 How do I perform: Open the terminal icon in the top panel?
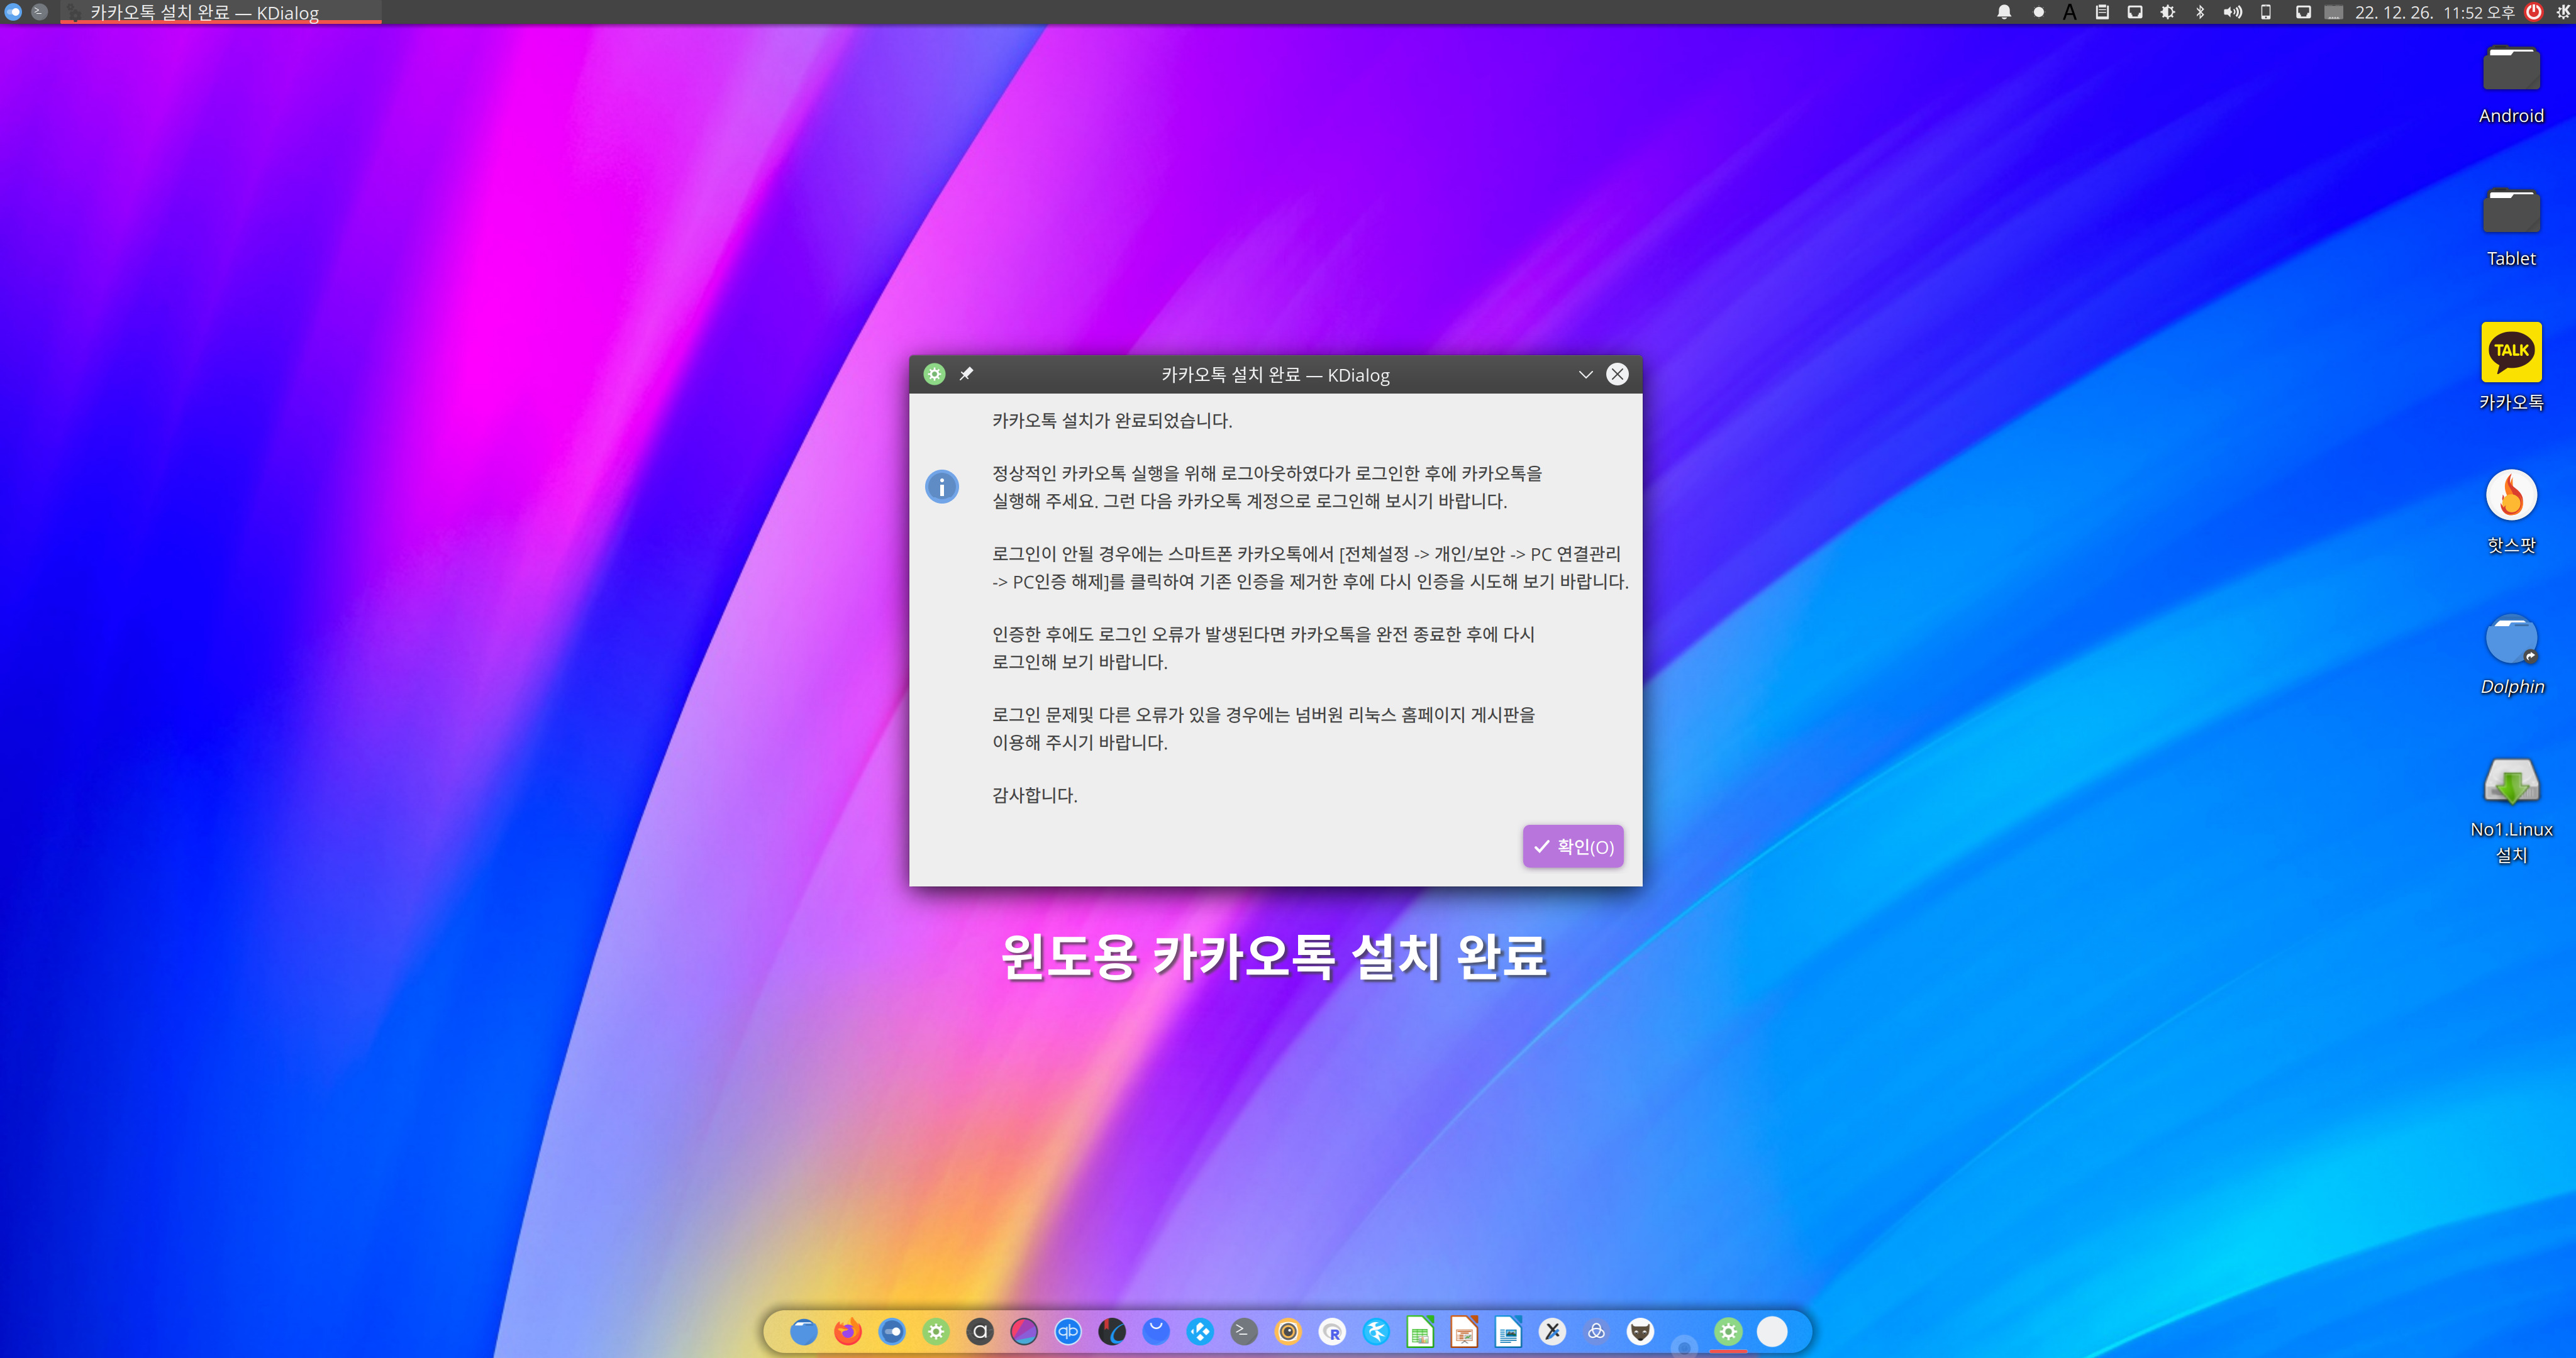click(x=39, y=12)
